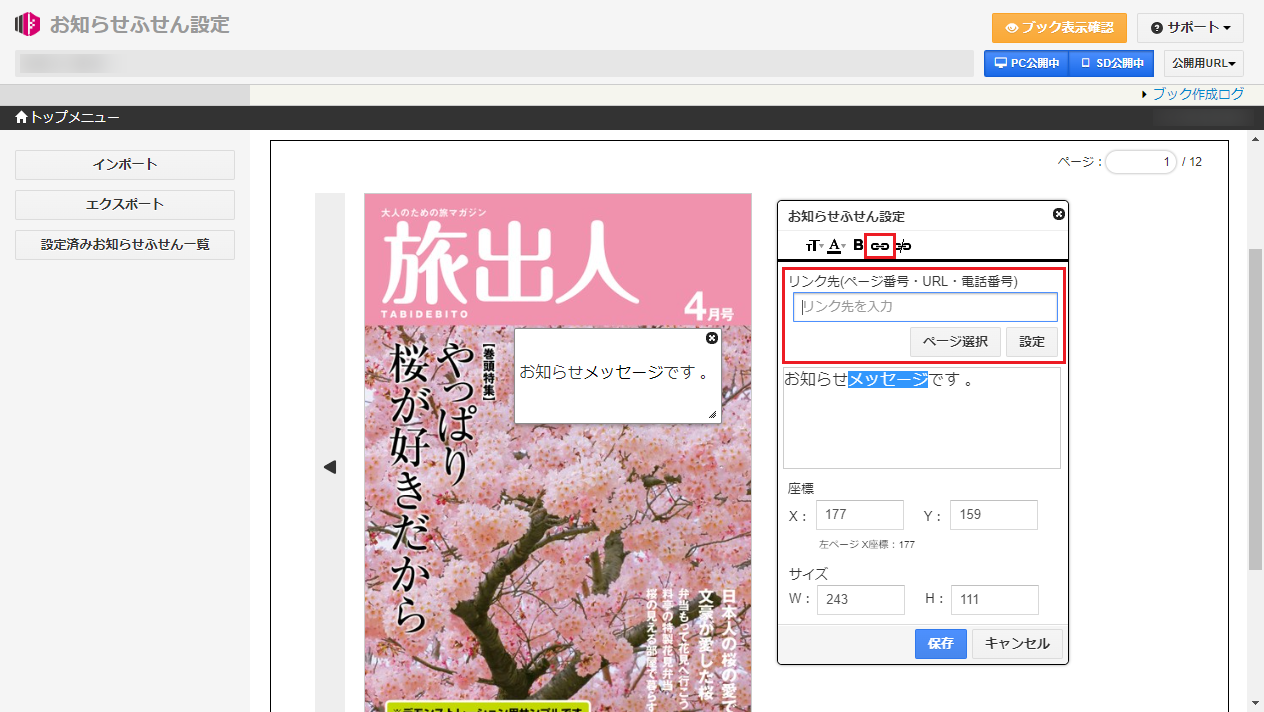
Task: Open the font size dropdown
Action: (814, 245)
